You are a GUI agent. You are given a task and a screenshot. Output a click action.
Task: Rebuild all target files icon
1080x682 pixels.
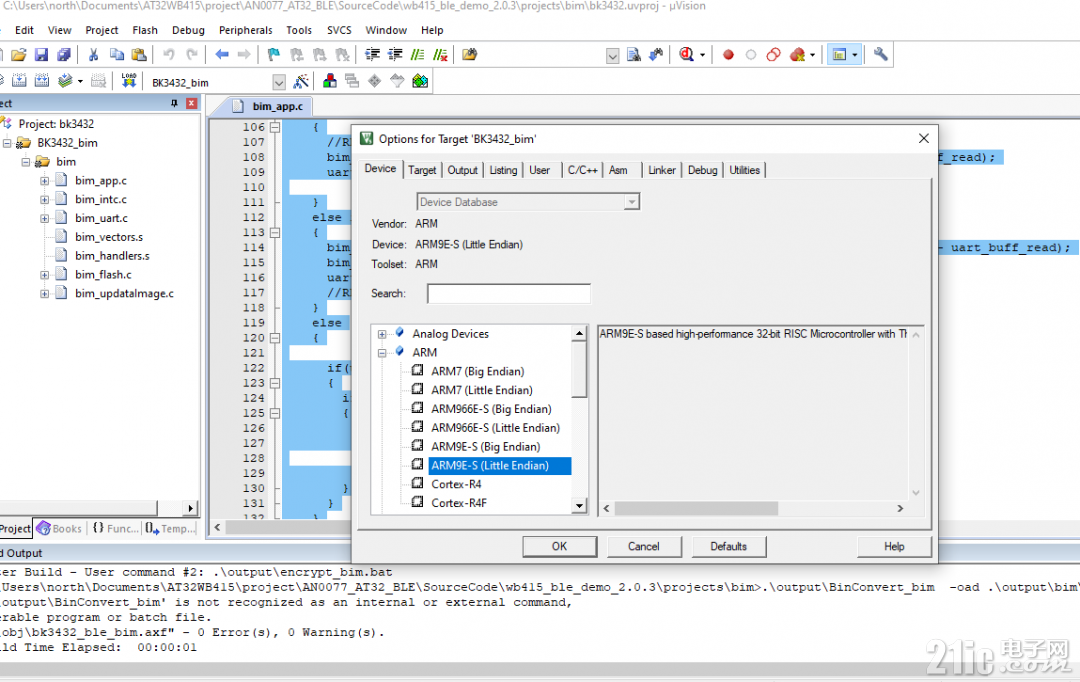tap(42, 81)
